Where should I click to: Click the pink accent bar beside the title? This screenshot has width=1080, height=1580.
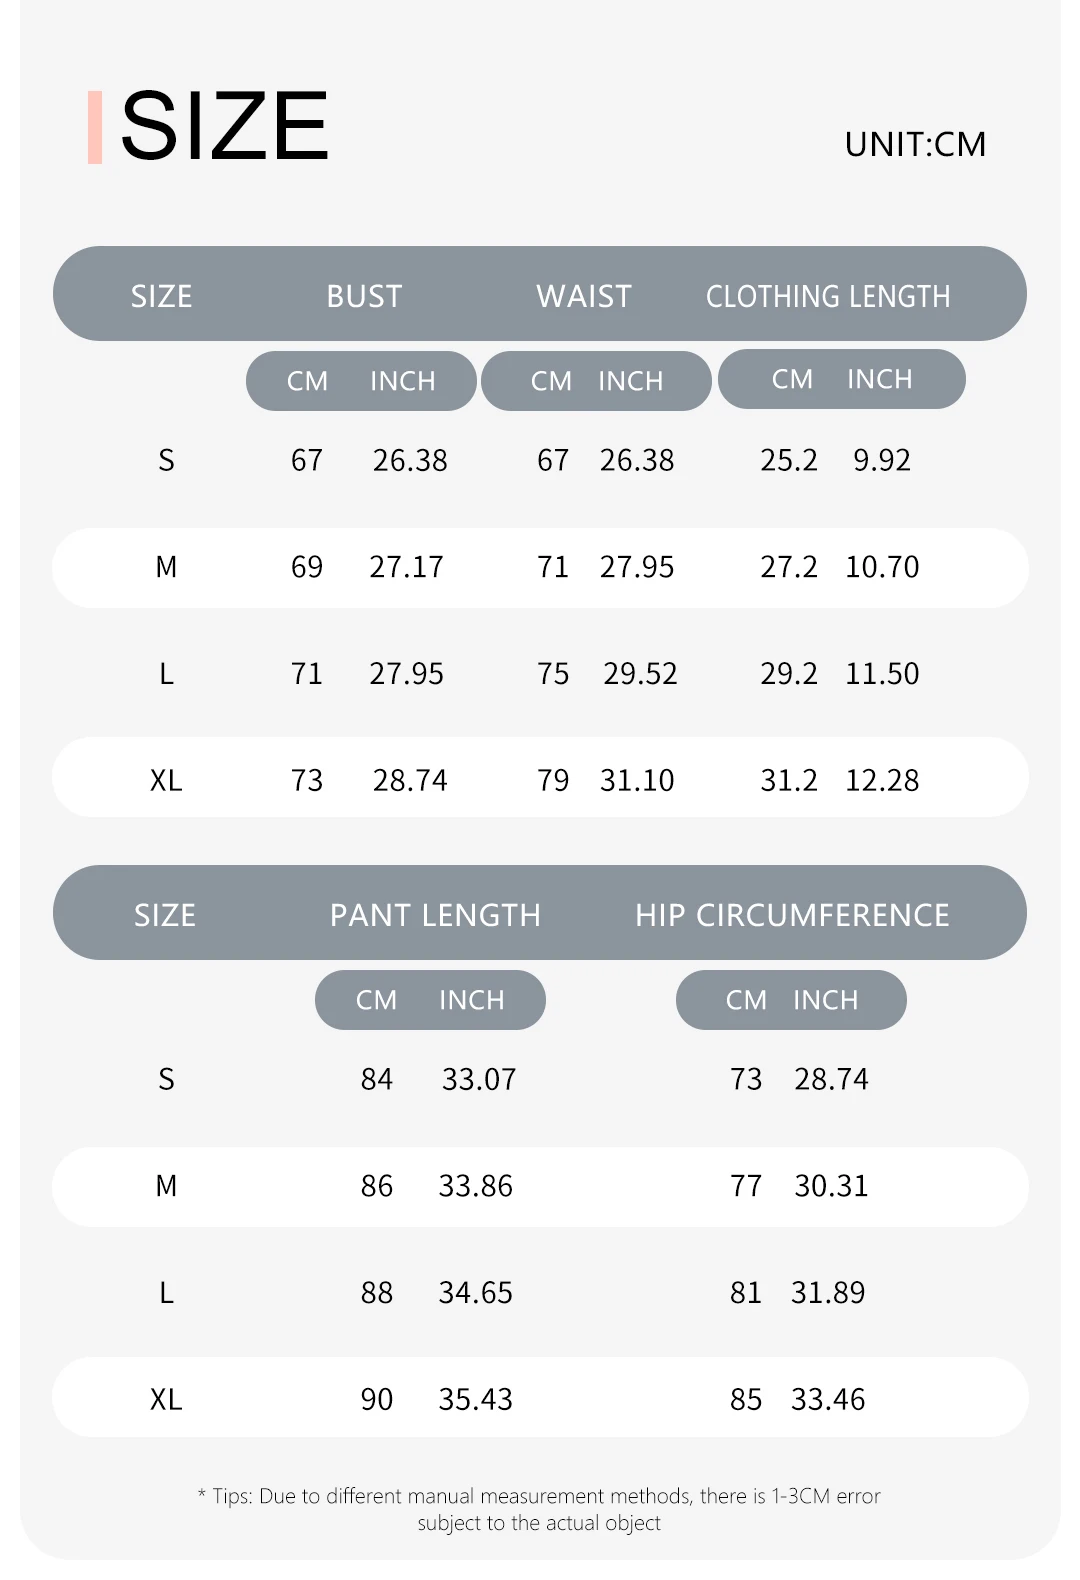point(95,127)
